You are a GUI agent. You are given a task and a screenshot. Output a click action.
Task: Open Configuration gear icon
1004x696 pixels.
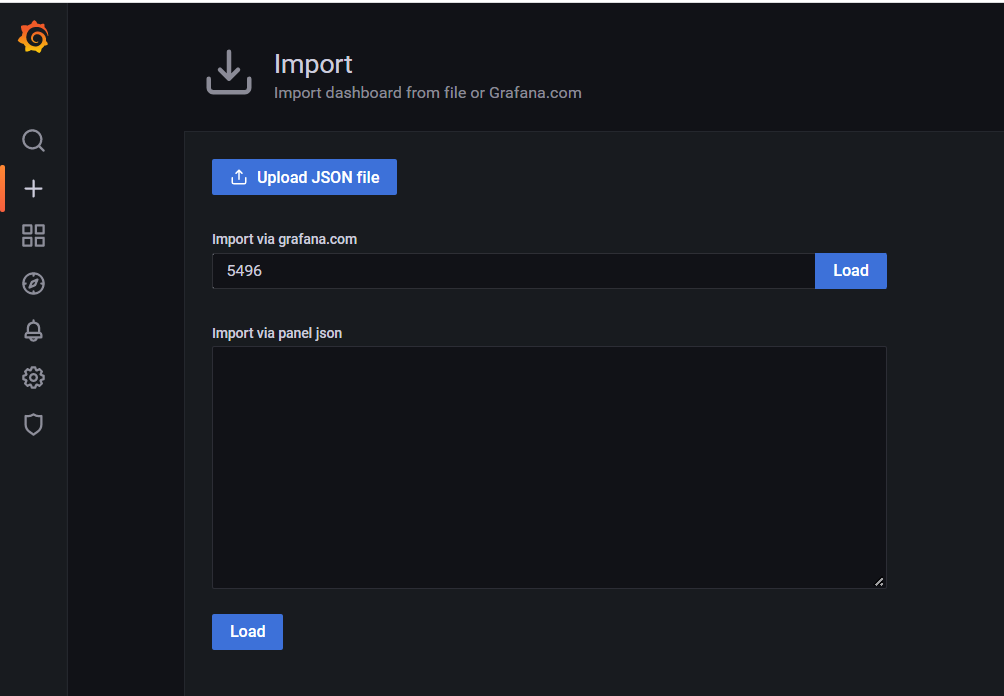pyautogui.click(x=33, y=377)
